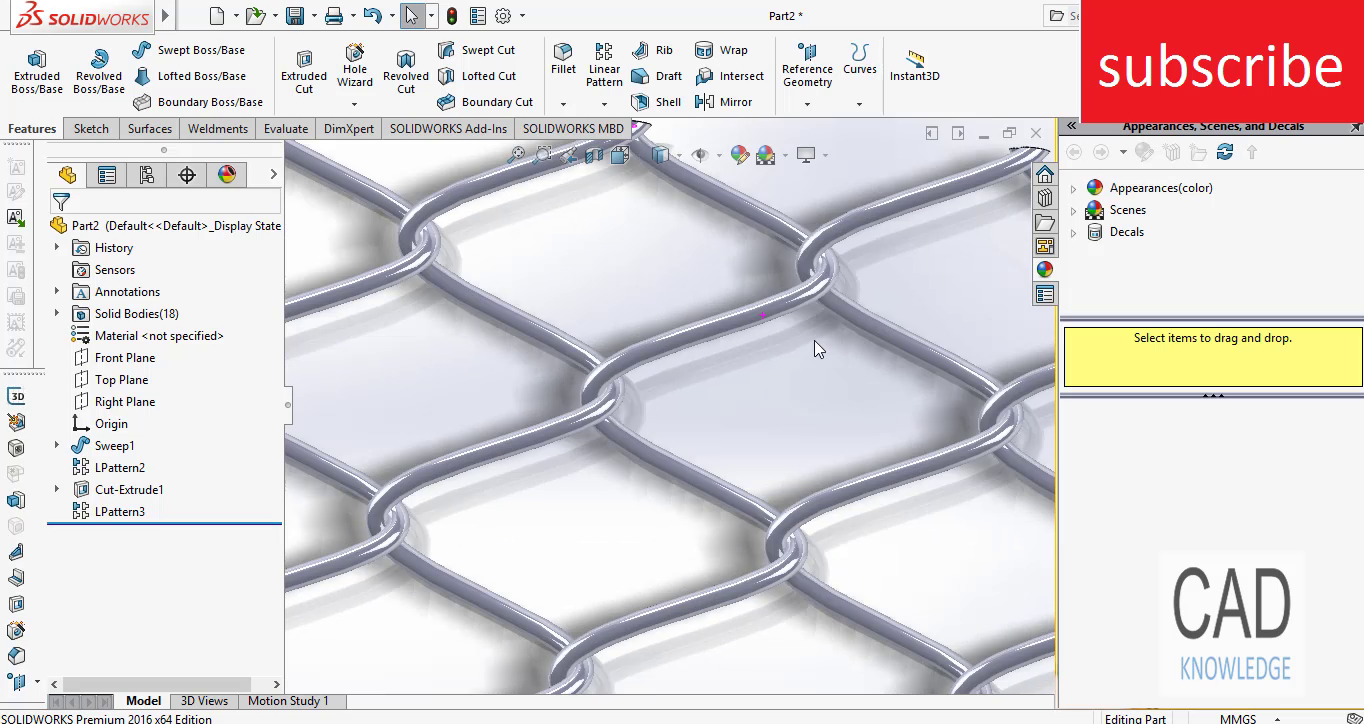Select the Extruded Cut tool

click(304, 72)
